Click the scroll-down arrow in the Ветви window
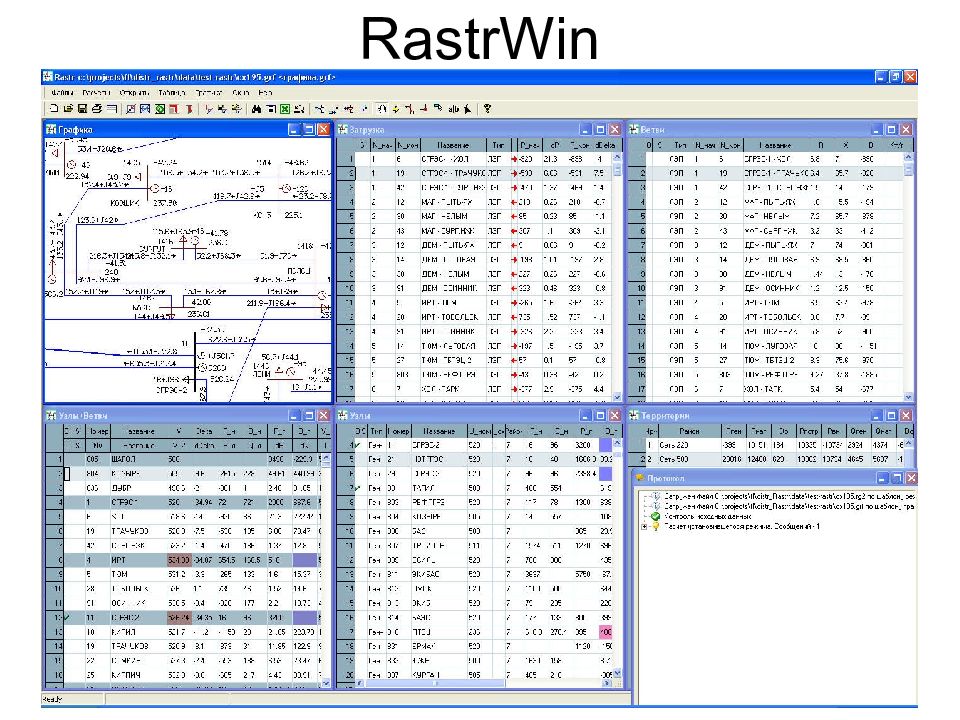The width and height of the screenshot is (960, 720). point(908,397)
